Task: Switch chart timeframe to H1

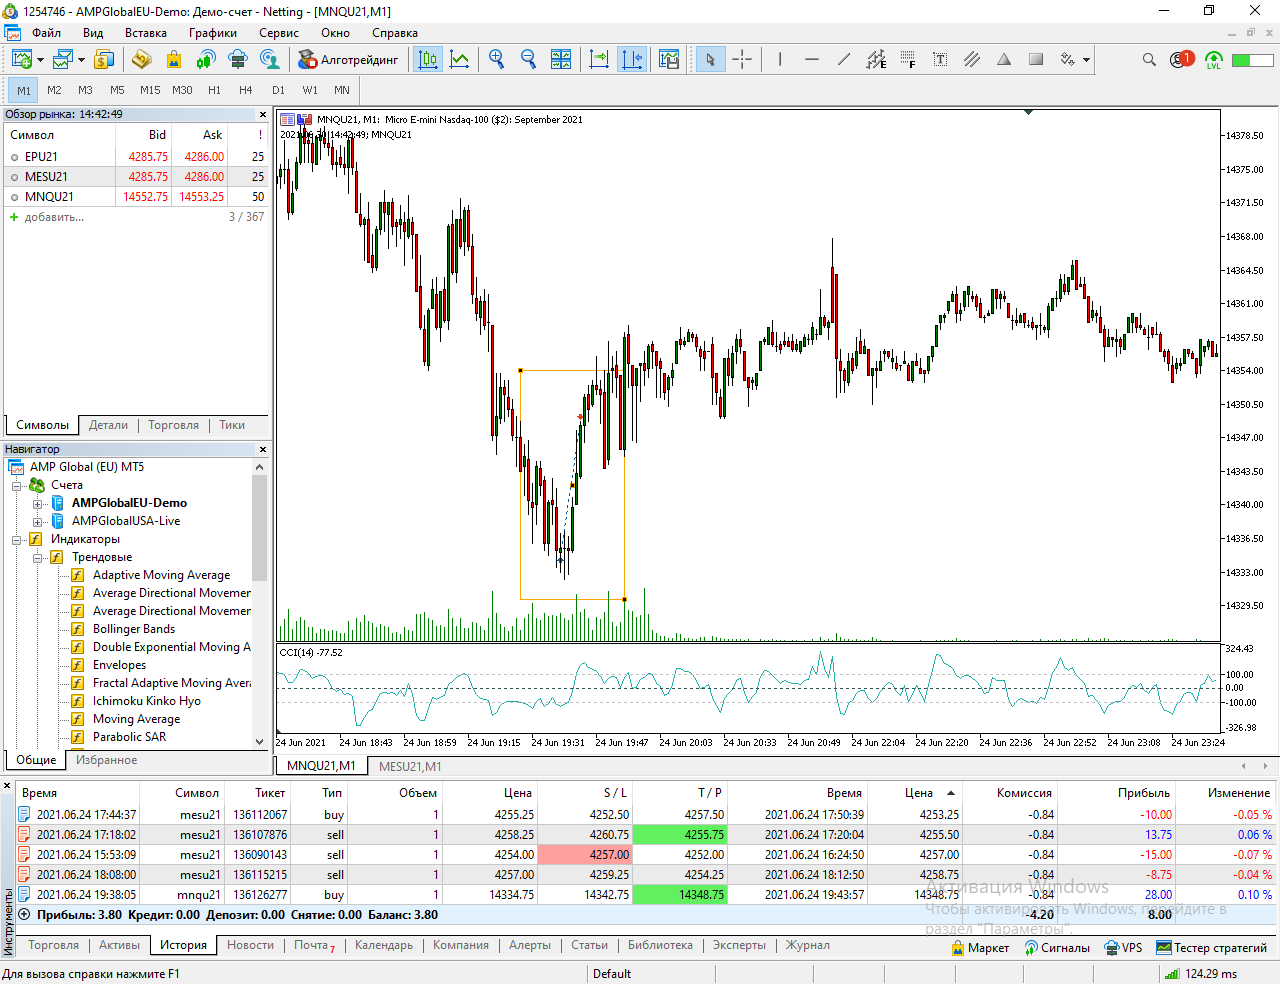Action: point(214,90)
